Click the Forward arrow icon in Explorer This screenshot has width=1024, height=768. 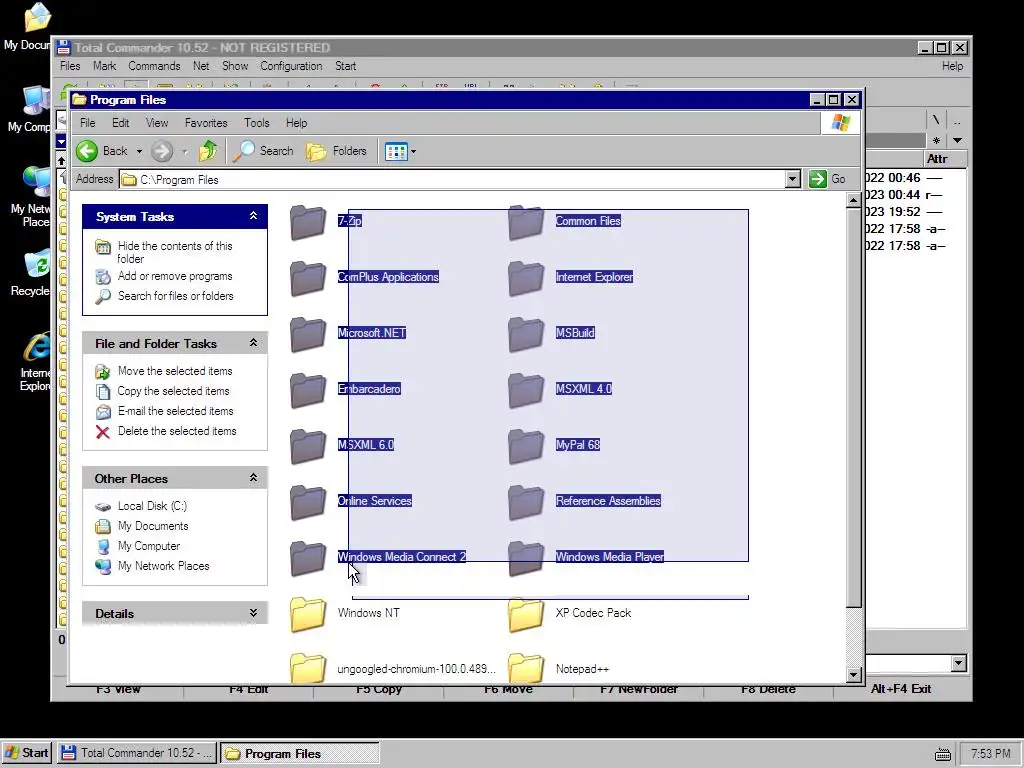(x=161, y=152)
